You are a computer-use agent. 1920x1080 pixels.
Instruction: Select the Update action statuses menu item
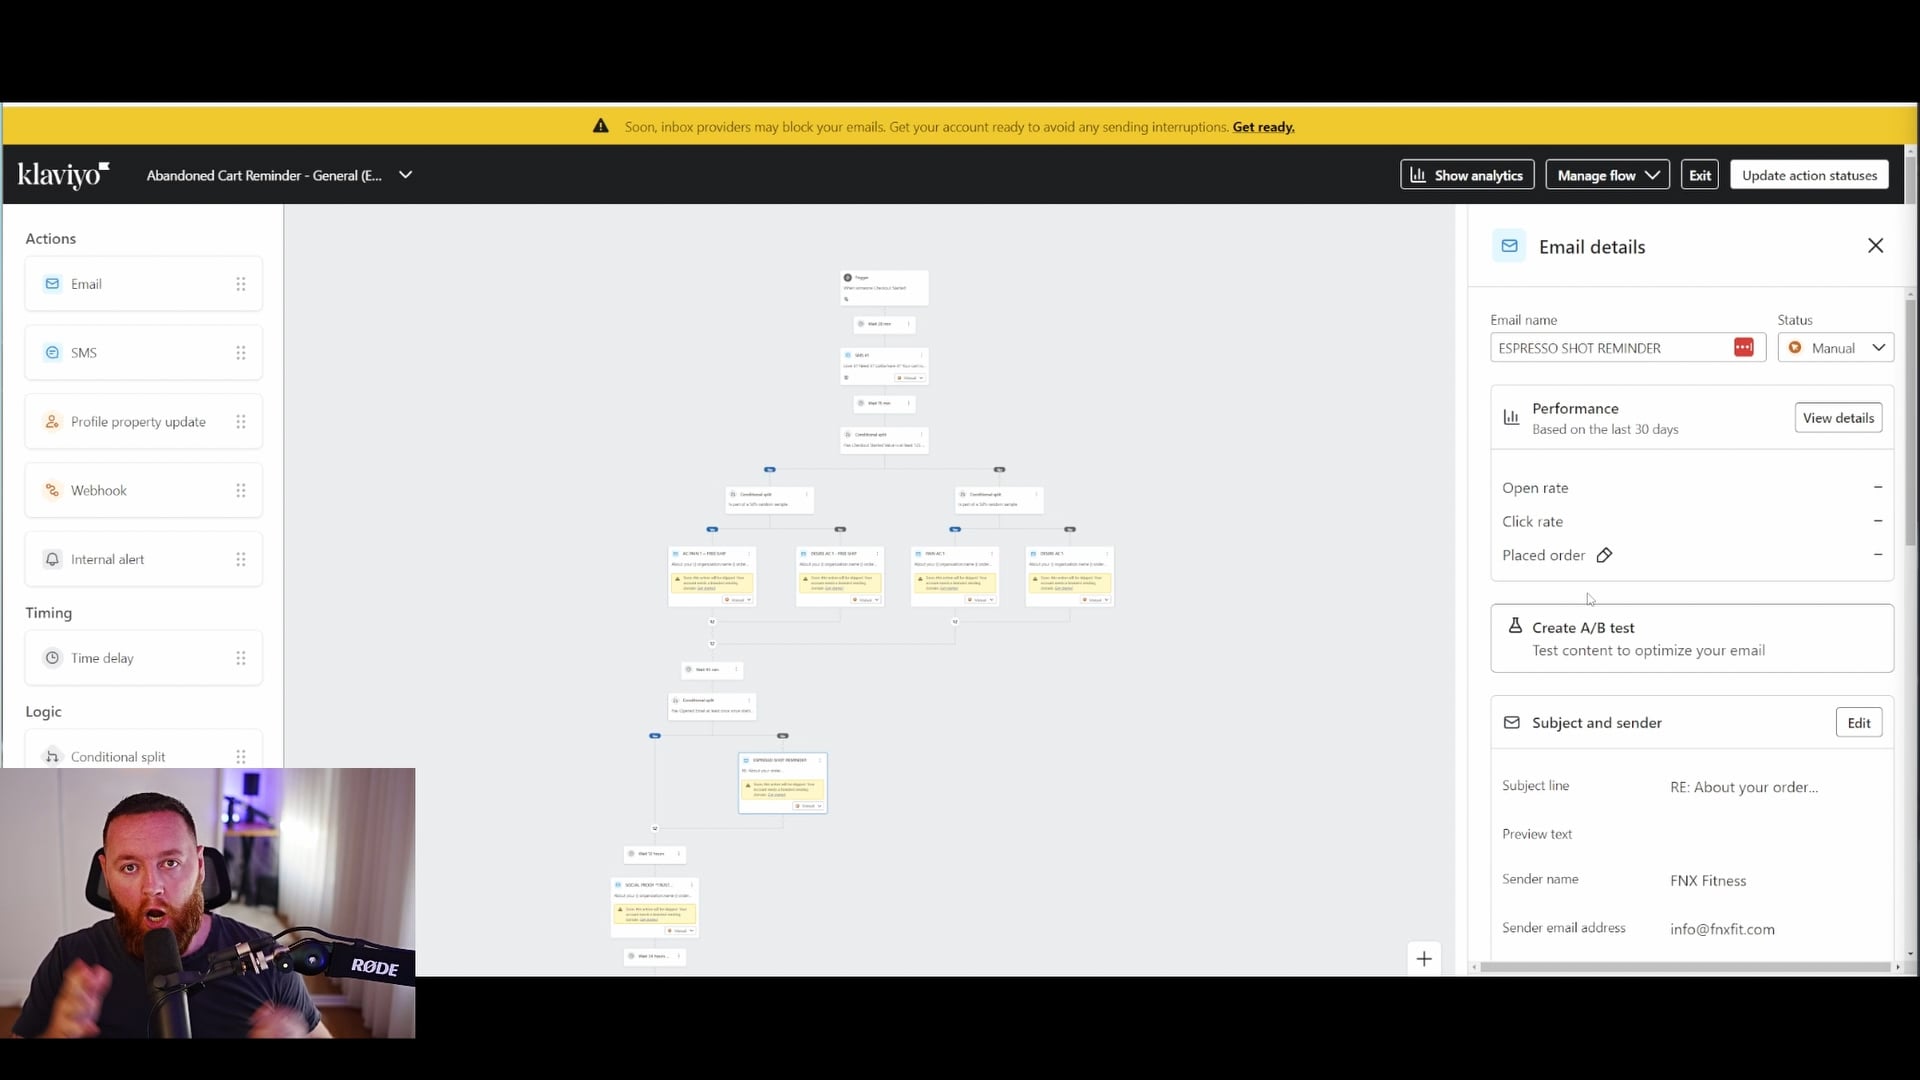click(x=1809, y=175)
